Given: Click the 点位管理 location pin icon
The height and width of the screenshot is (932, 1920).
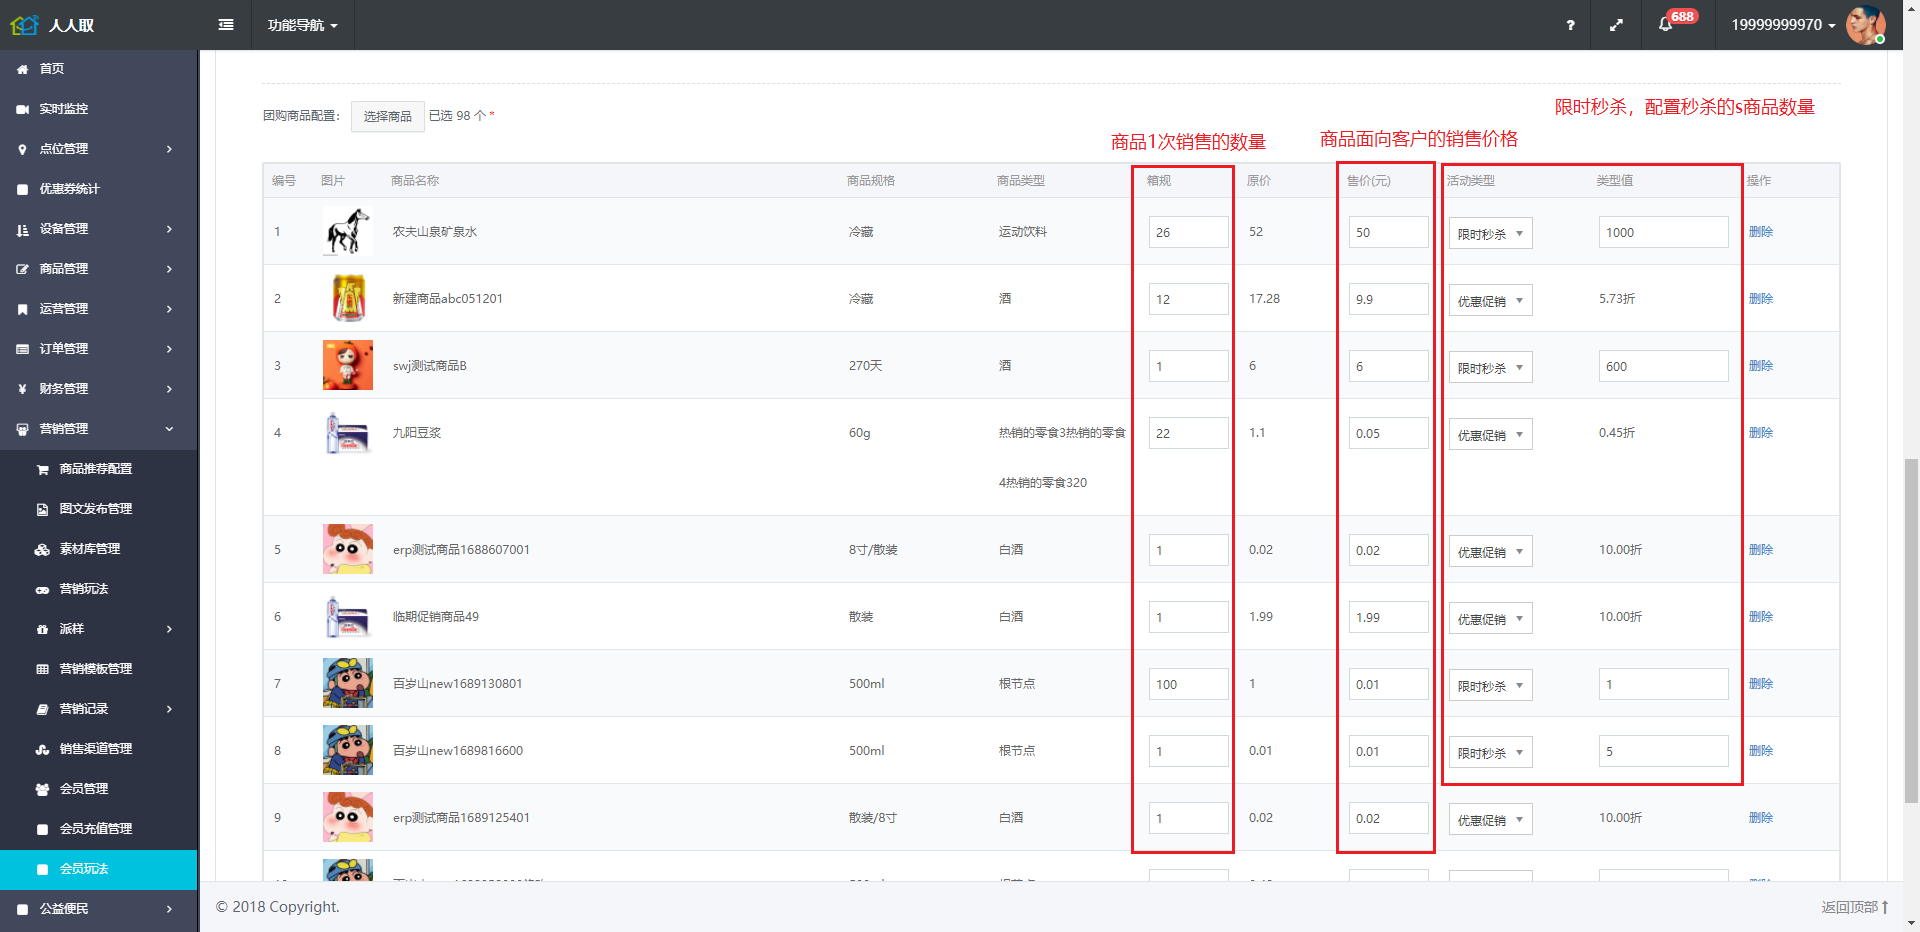Looking at the screenshot, I should coord(22,149).
